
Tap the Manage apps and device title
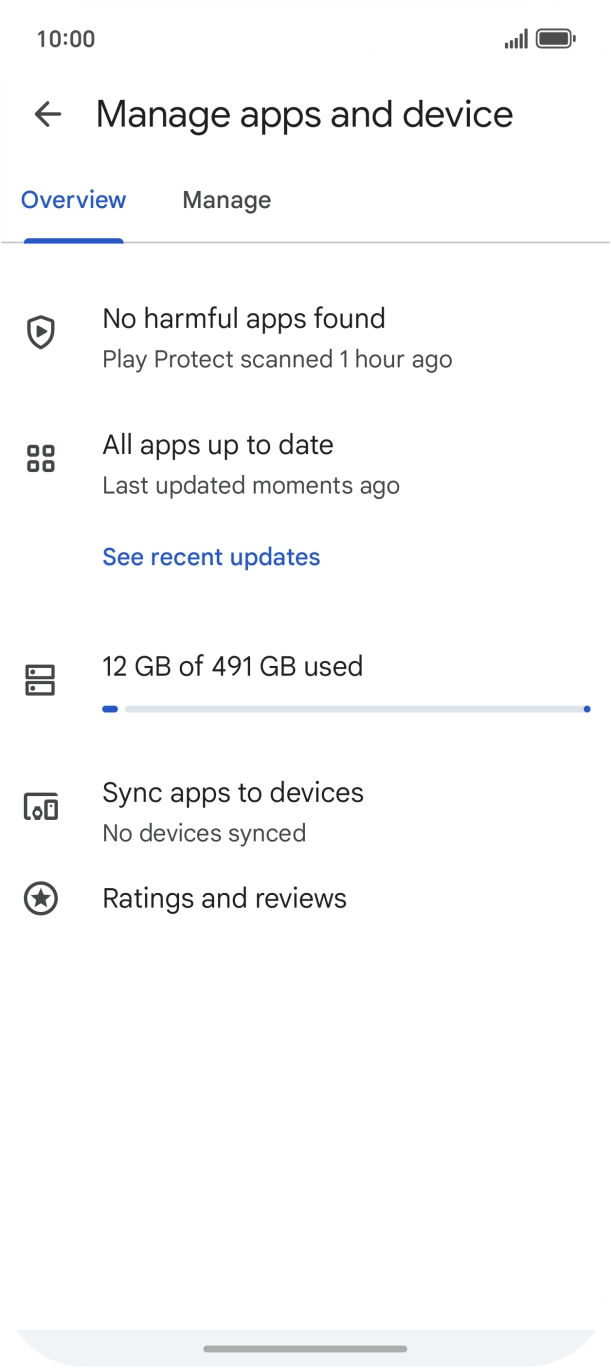point(305,115)
